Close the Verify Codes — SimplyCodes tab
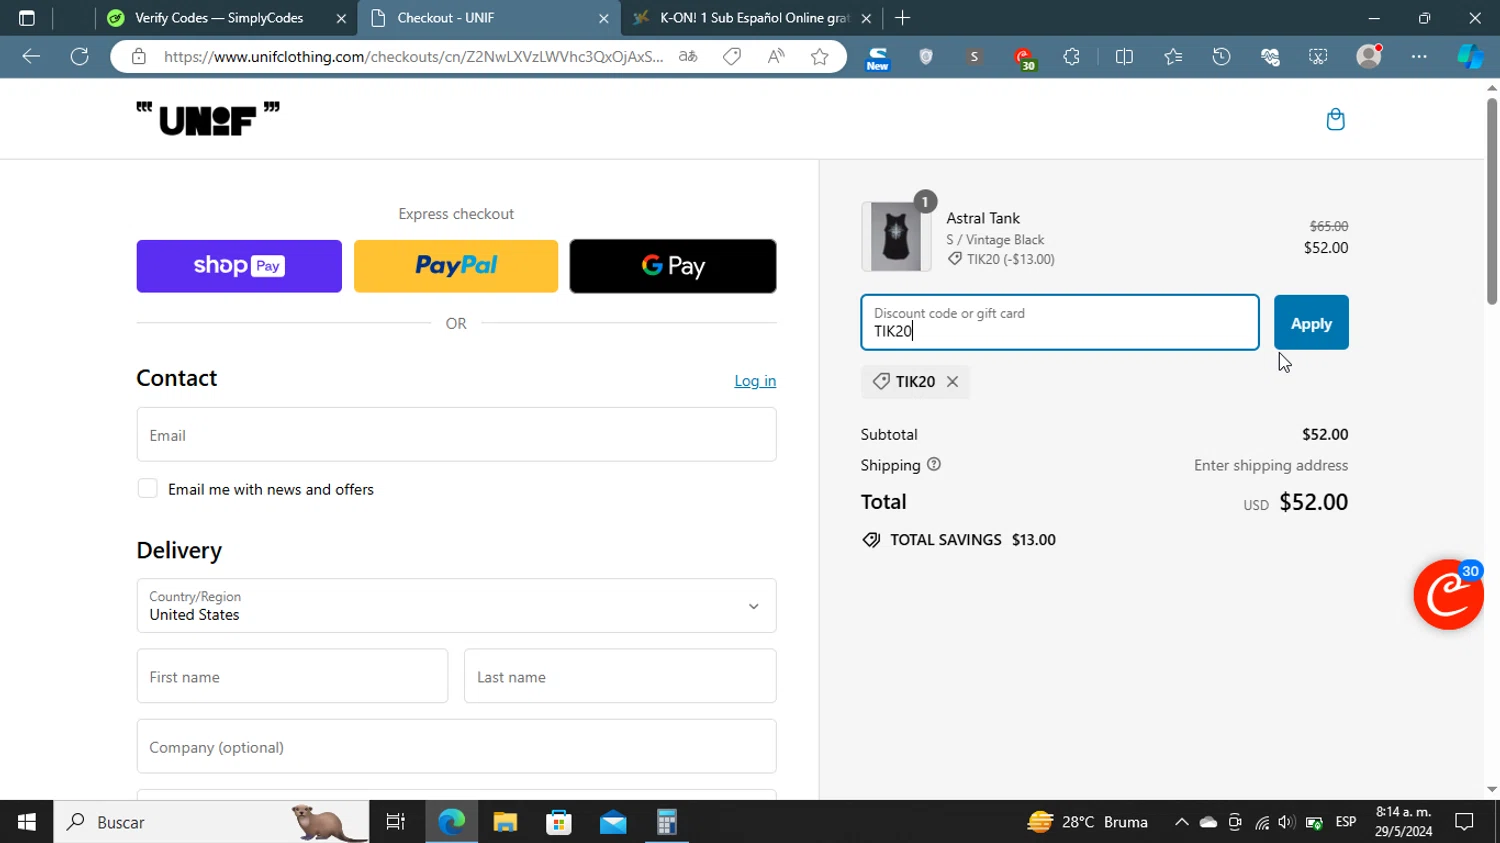Image resolution: width=1500 pixels, height=843 pixels. coord(341,18)
